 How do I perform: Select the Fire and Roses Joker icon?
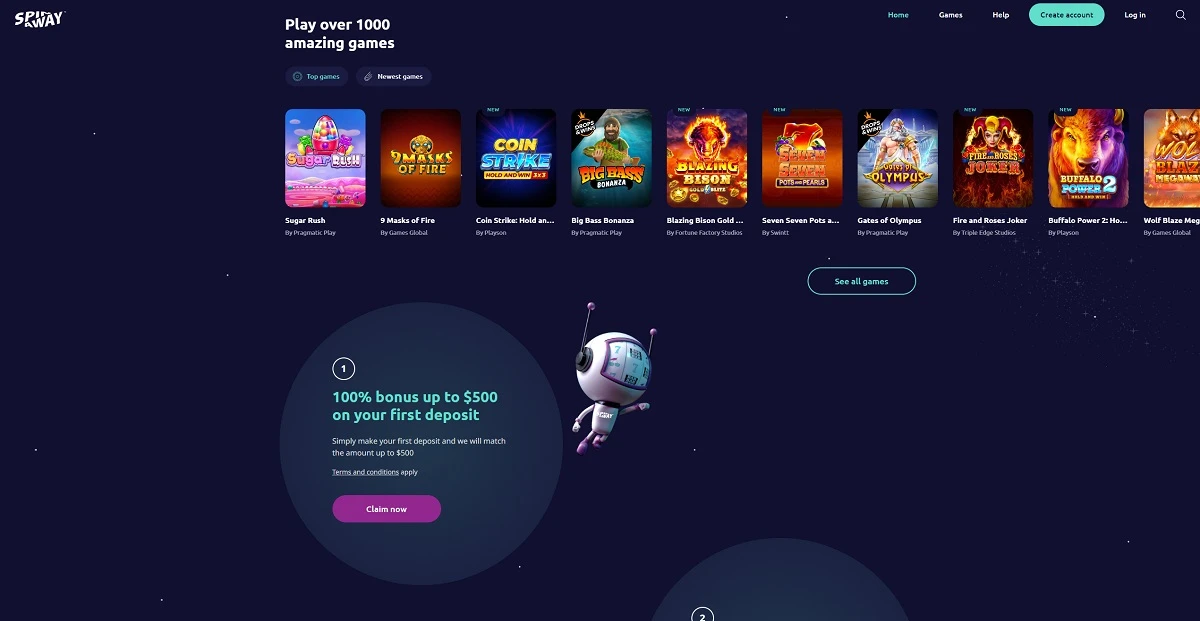pyautogui.click(x=993, y=158)
